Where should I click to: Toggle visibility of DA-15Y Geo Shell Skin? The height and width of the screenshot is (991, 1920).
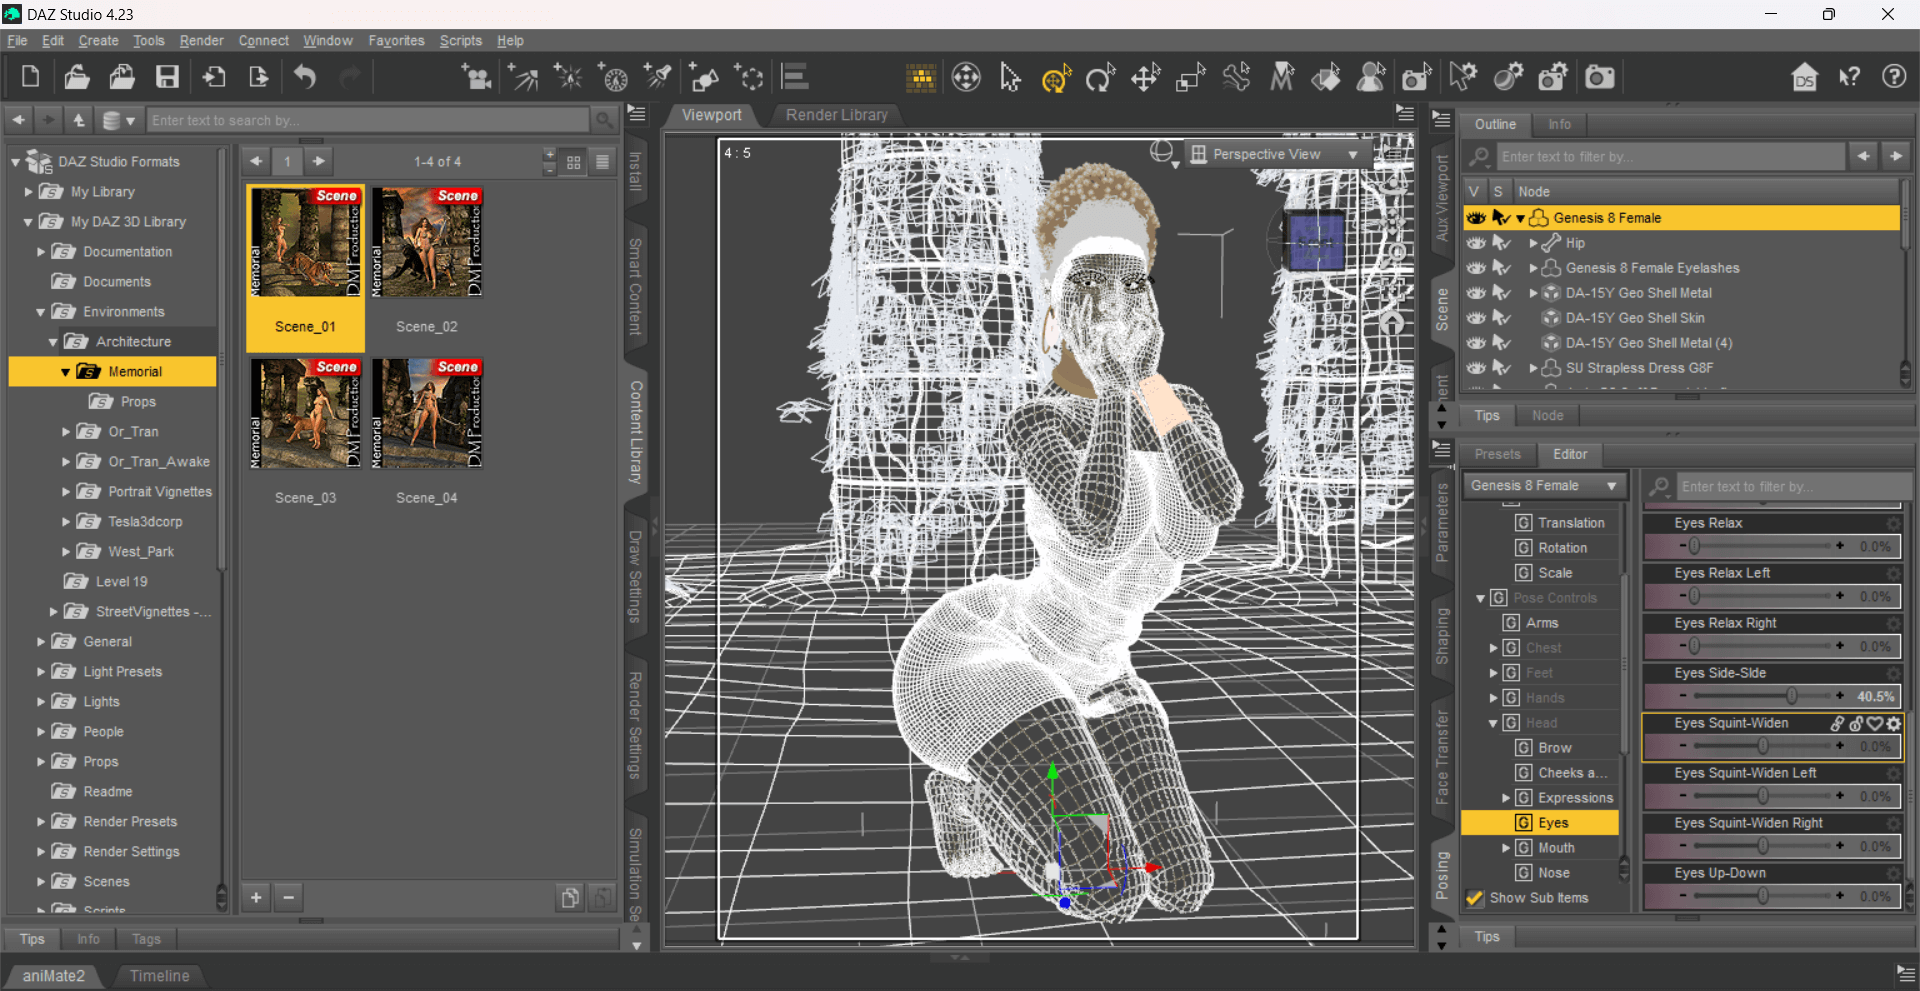(1476, 318)
